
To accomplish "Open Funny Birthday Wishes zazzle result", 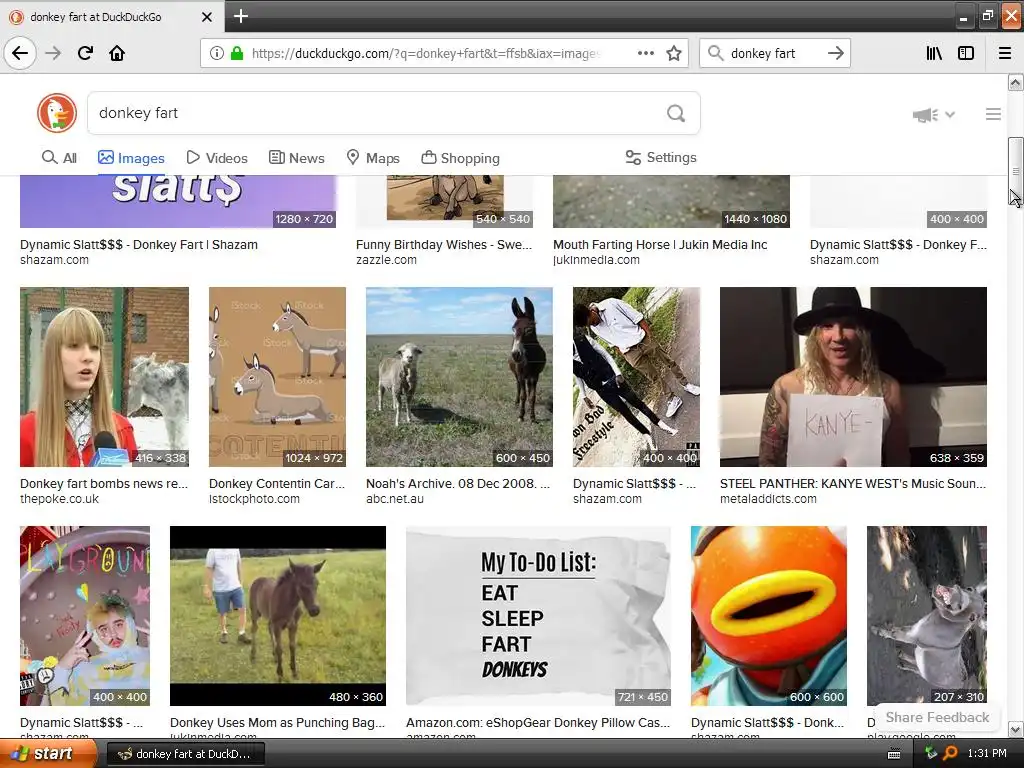I will pos(444,244).
